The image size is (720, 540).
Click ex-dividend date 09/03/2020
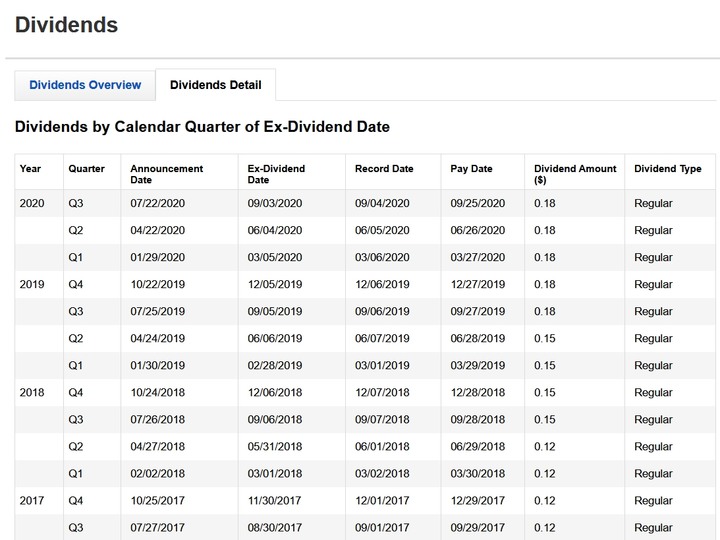pos(275,203)
